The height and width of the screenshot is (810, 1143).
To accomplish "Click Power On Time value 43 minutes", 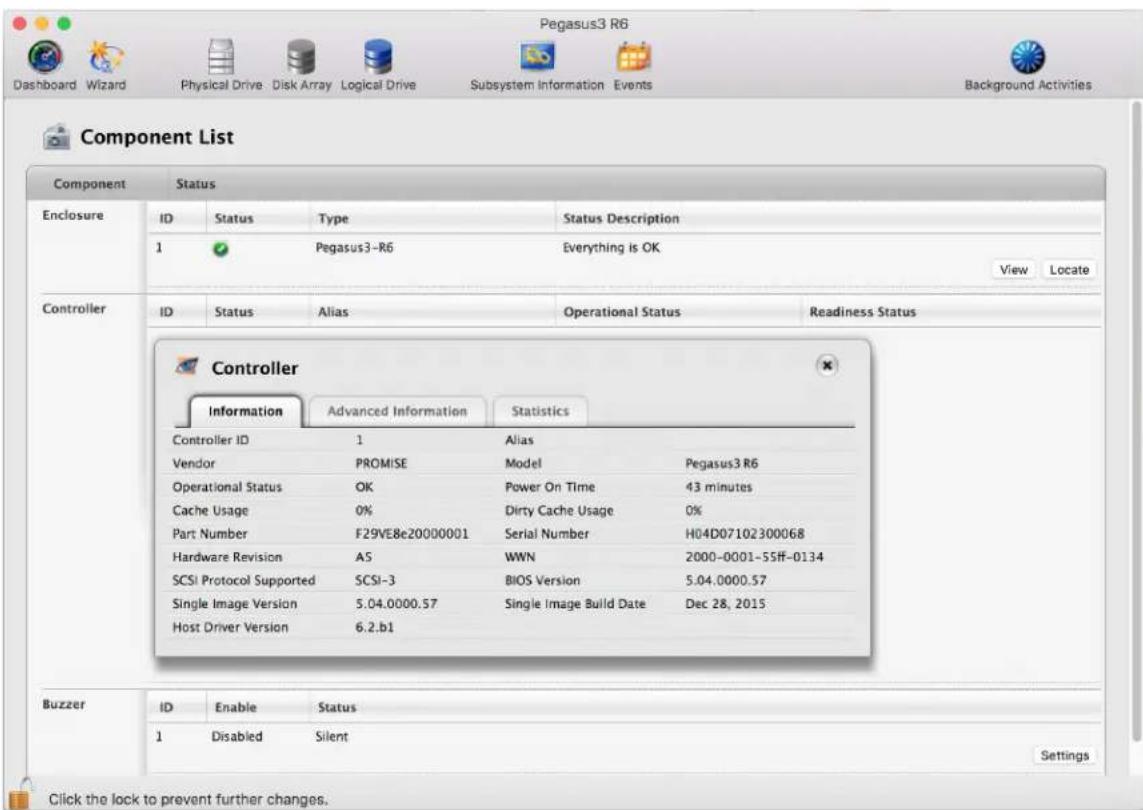I will click(718, 487).
